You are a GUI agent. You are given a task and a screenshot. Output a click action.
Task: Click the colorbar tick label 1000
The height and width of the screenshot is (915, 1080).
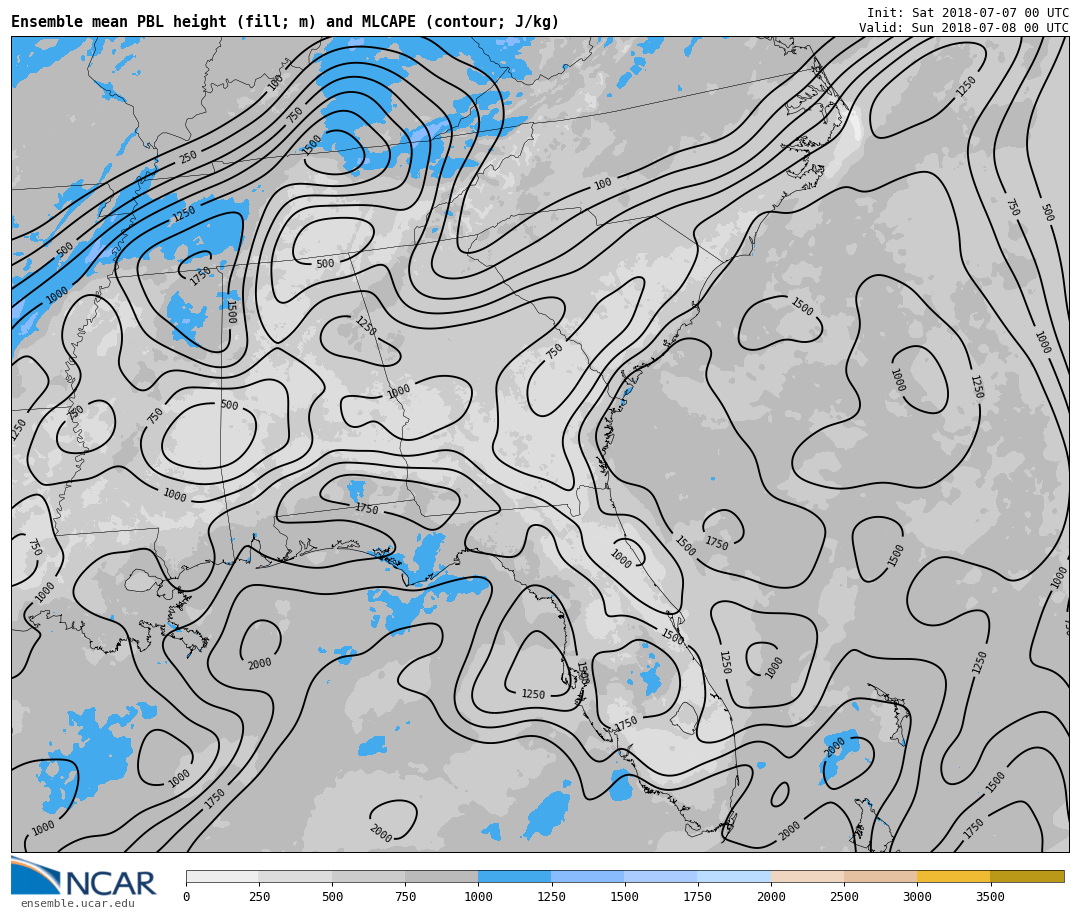pyautogui.click(x=478, y=896)
